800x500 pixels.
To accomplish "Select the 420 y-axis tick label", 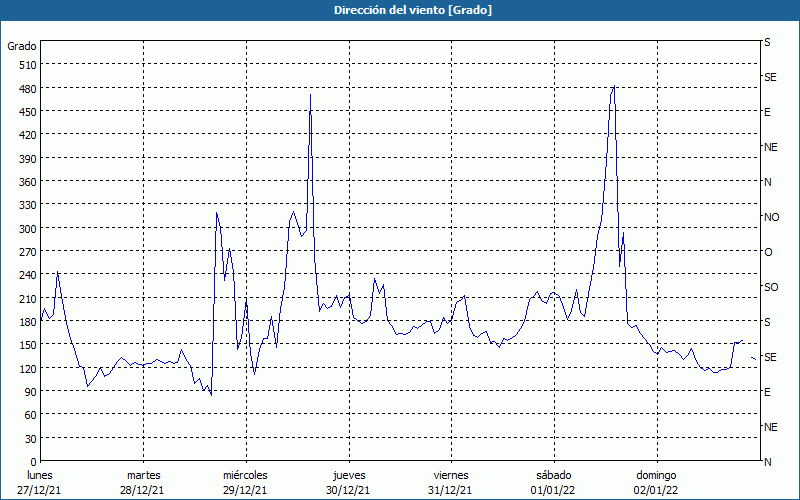I will point(28,135).
